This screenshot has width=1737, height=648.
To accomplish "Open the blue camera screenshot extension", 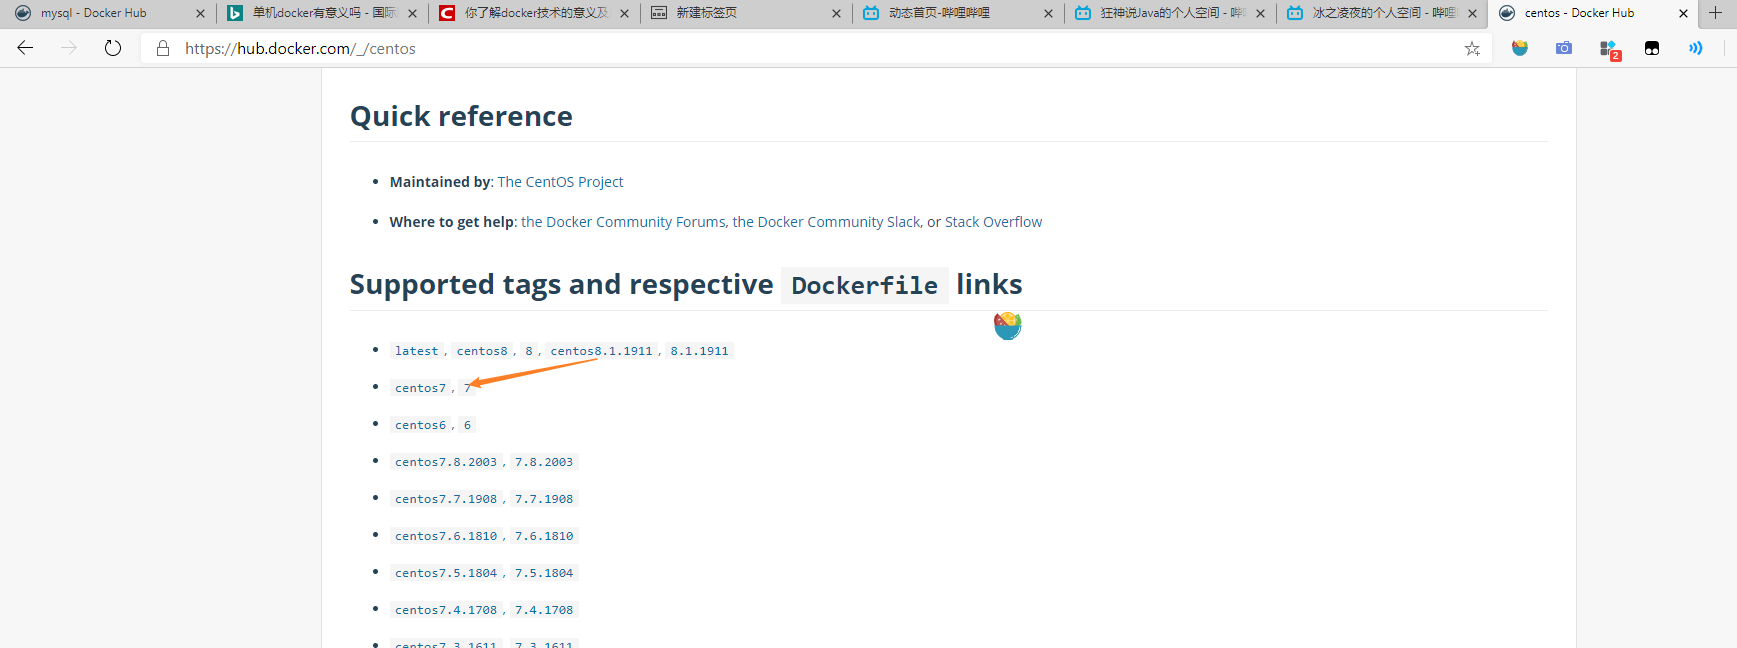I will (1564, 48).
